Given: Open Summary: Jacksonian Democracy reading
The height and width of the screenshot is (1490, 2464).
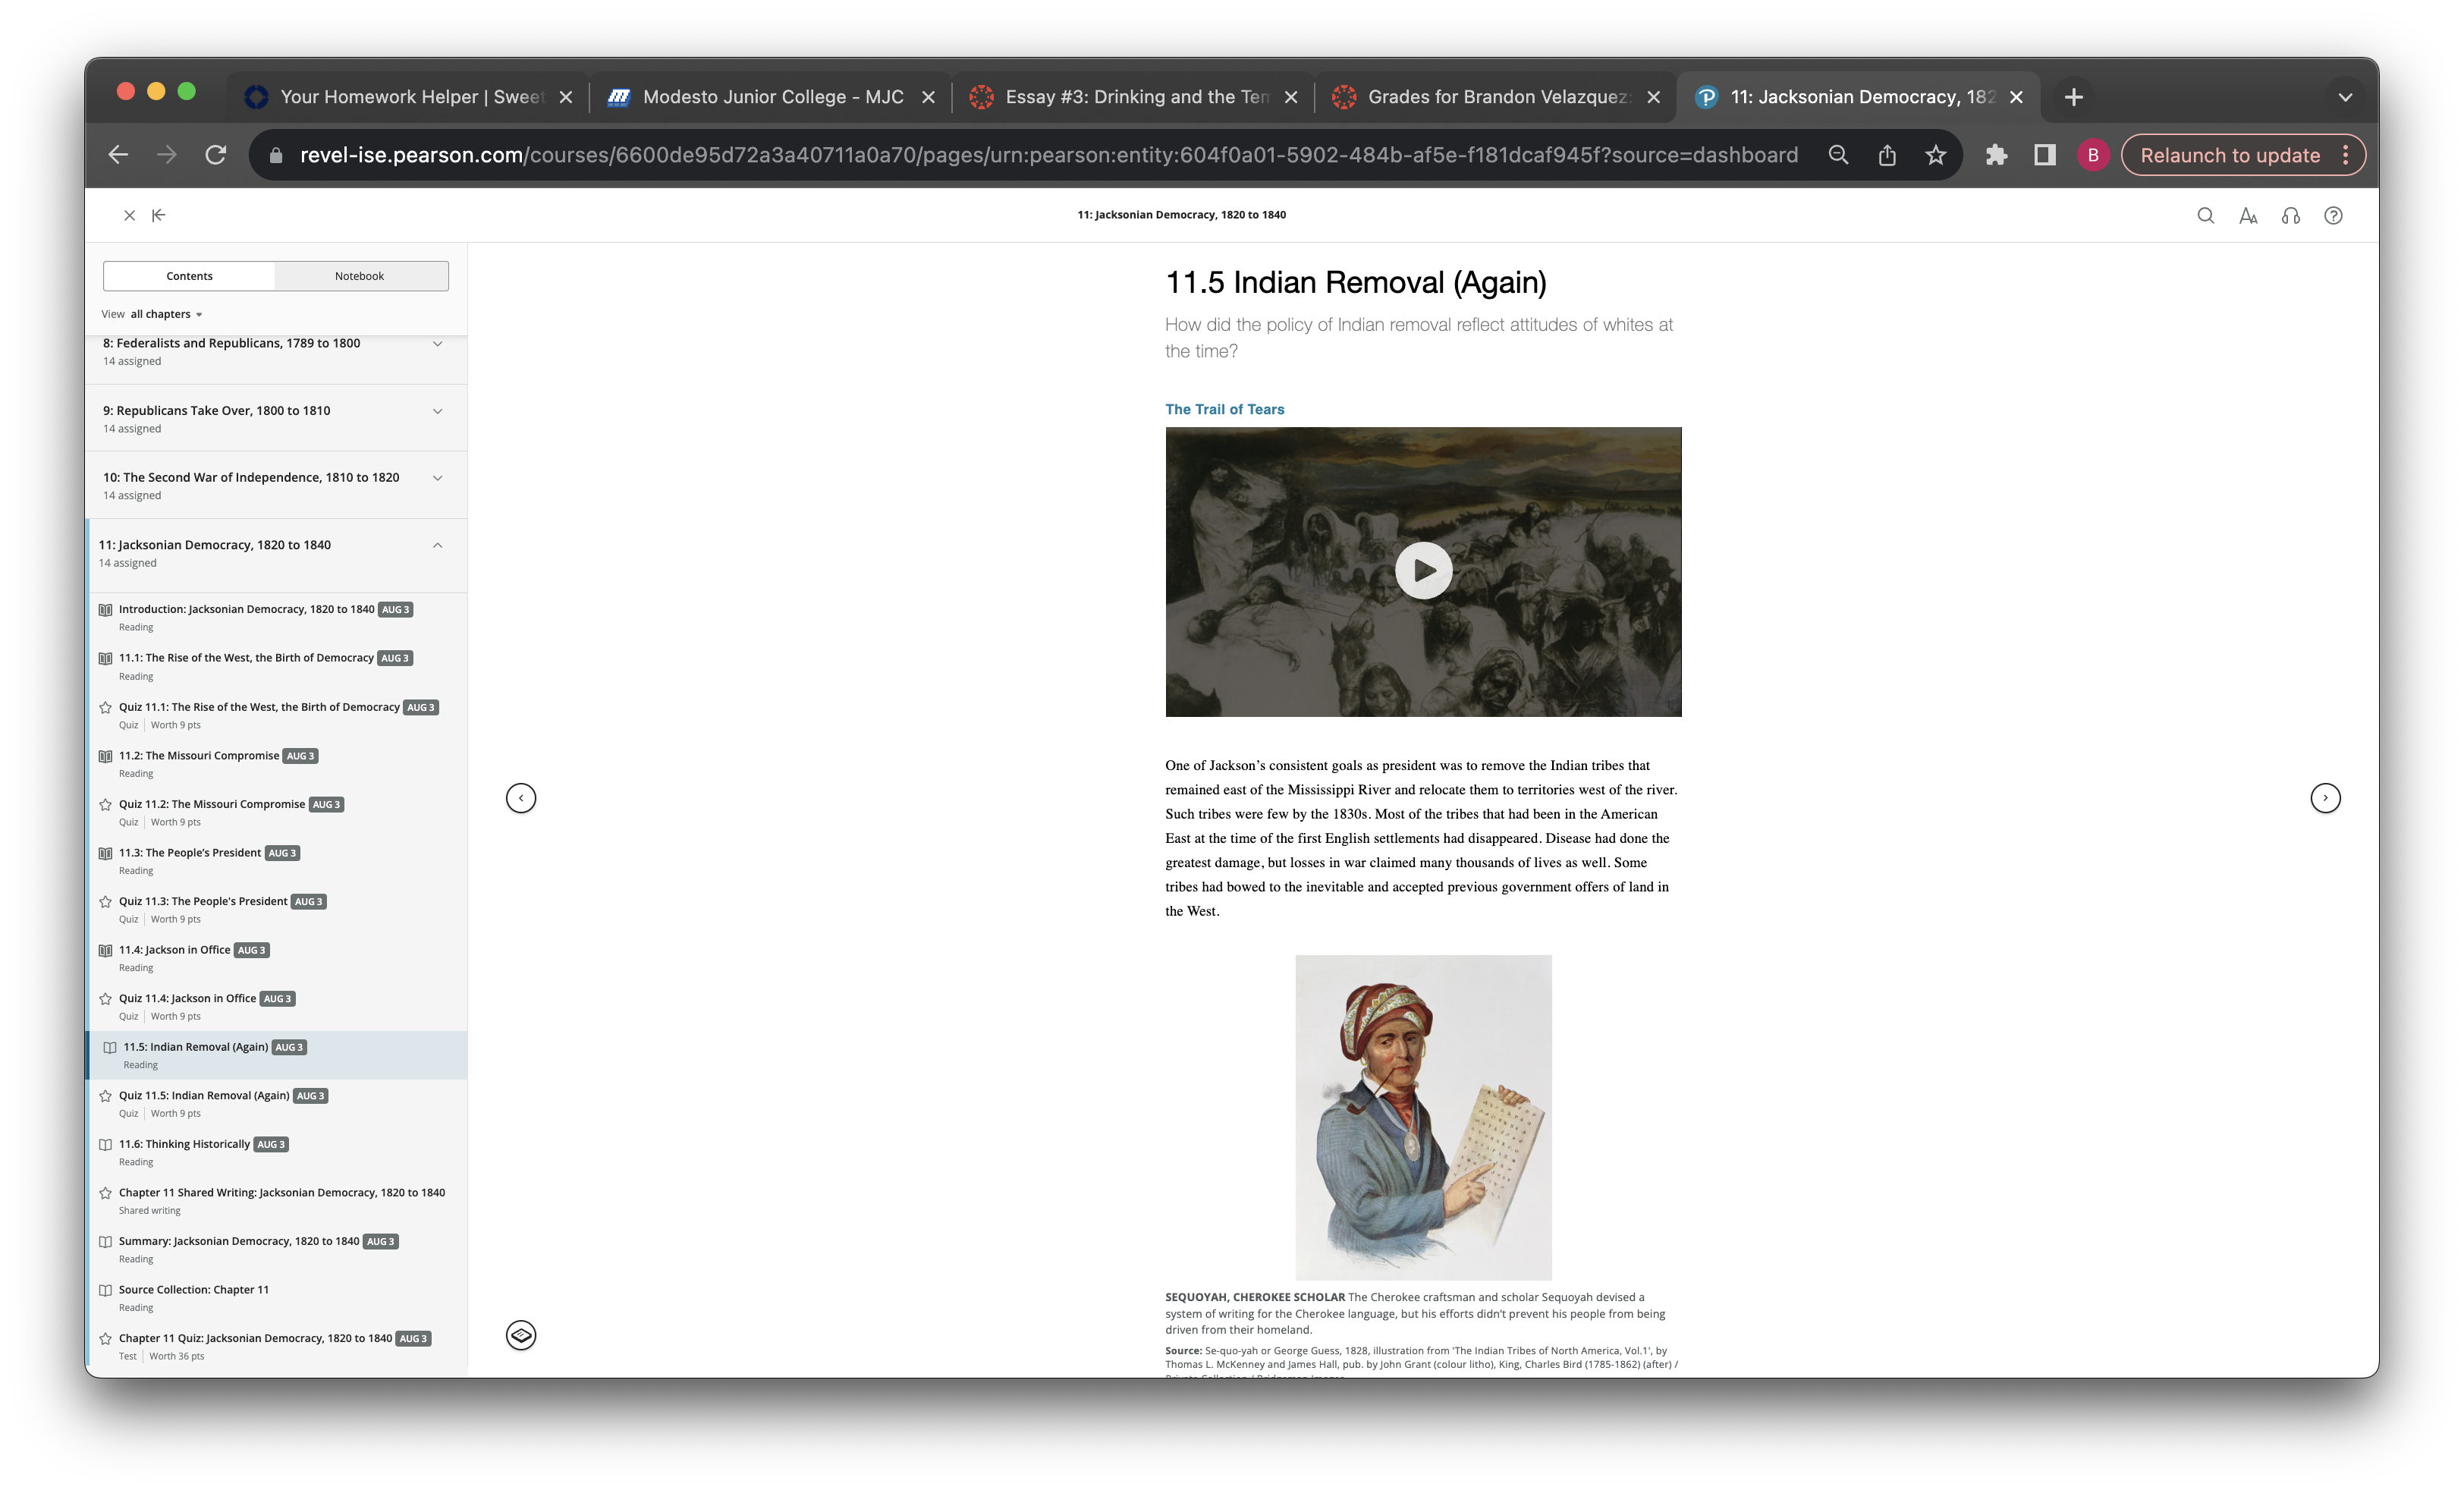Looking at the screenshot, I should [x=239, y=1242].
